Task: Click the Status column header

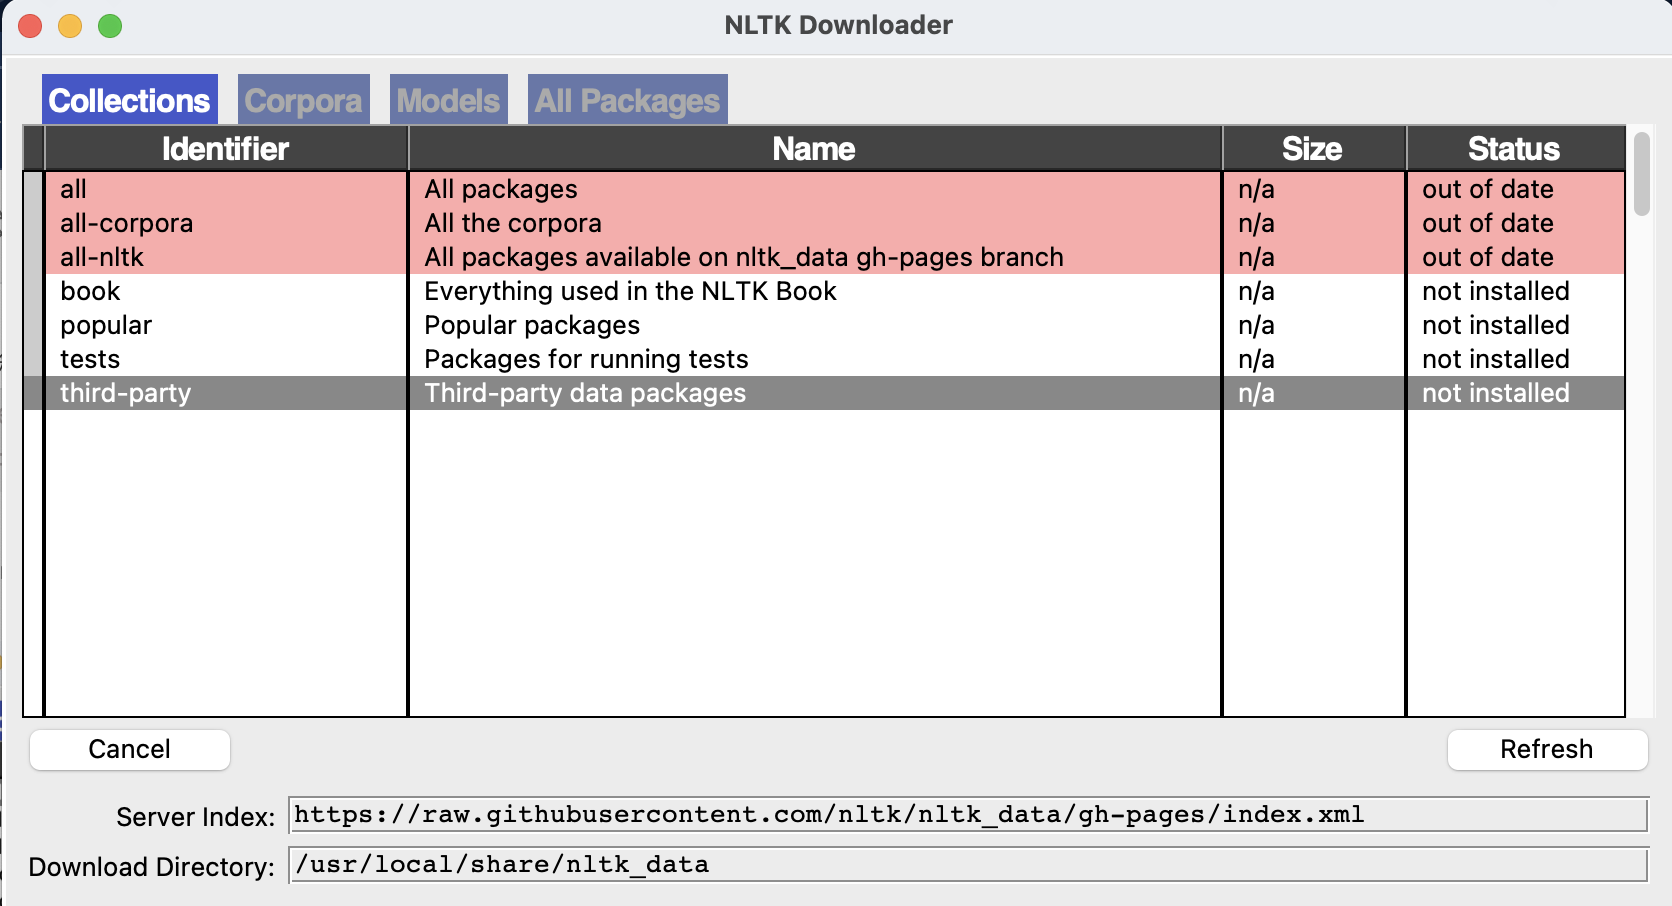Action: (x=1515, y=149)
